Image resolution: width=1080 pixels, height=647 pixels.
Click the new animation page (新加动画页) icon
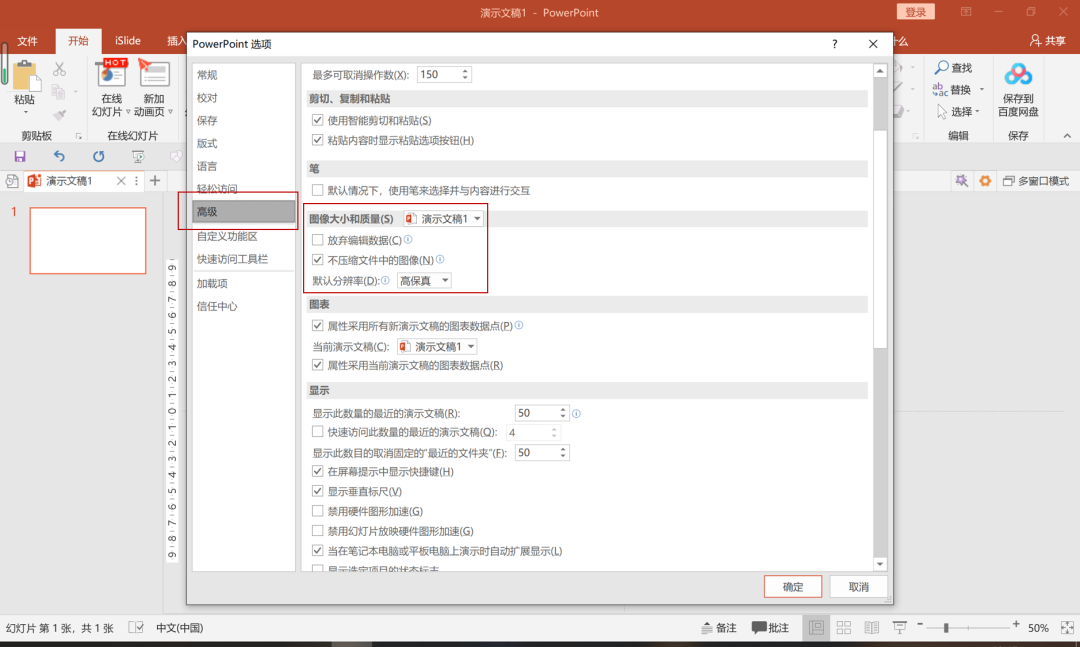pos(154,75)
